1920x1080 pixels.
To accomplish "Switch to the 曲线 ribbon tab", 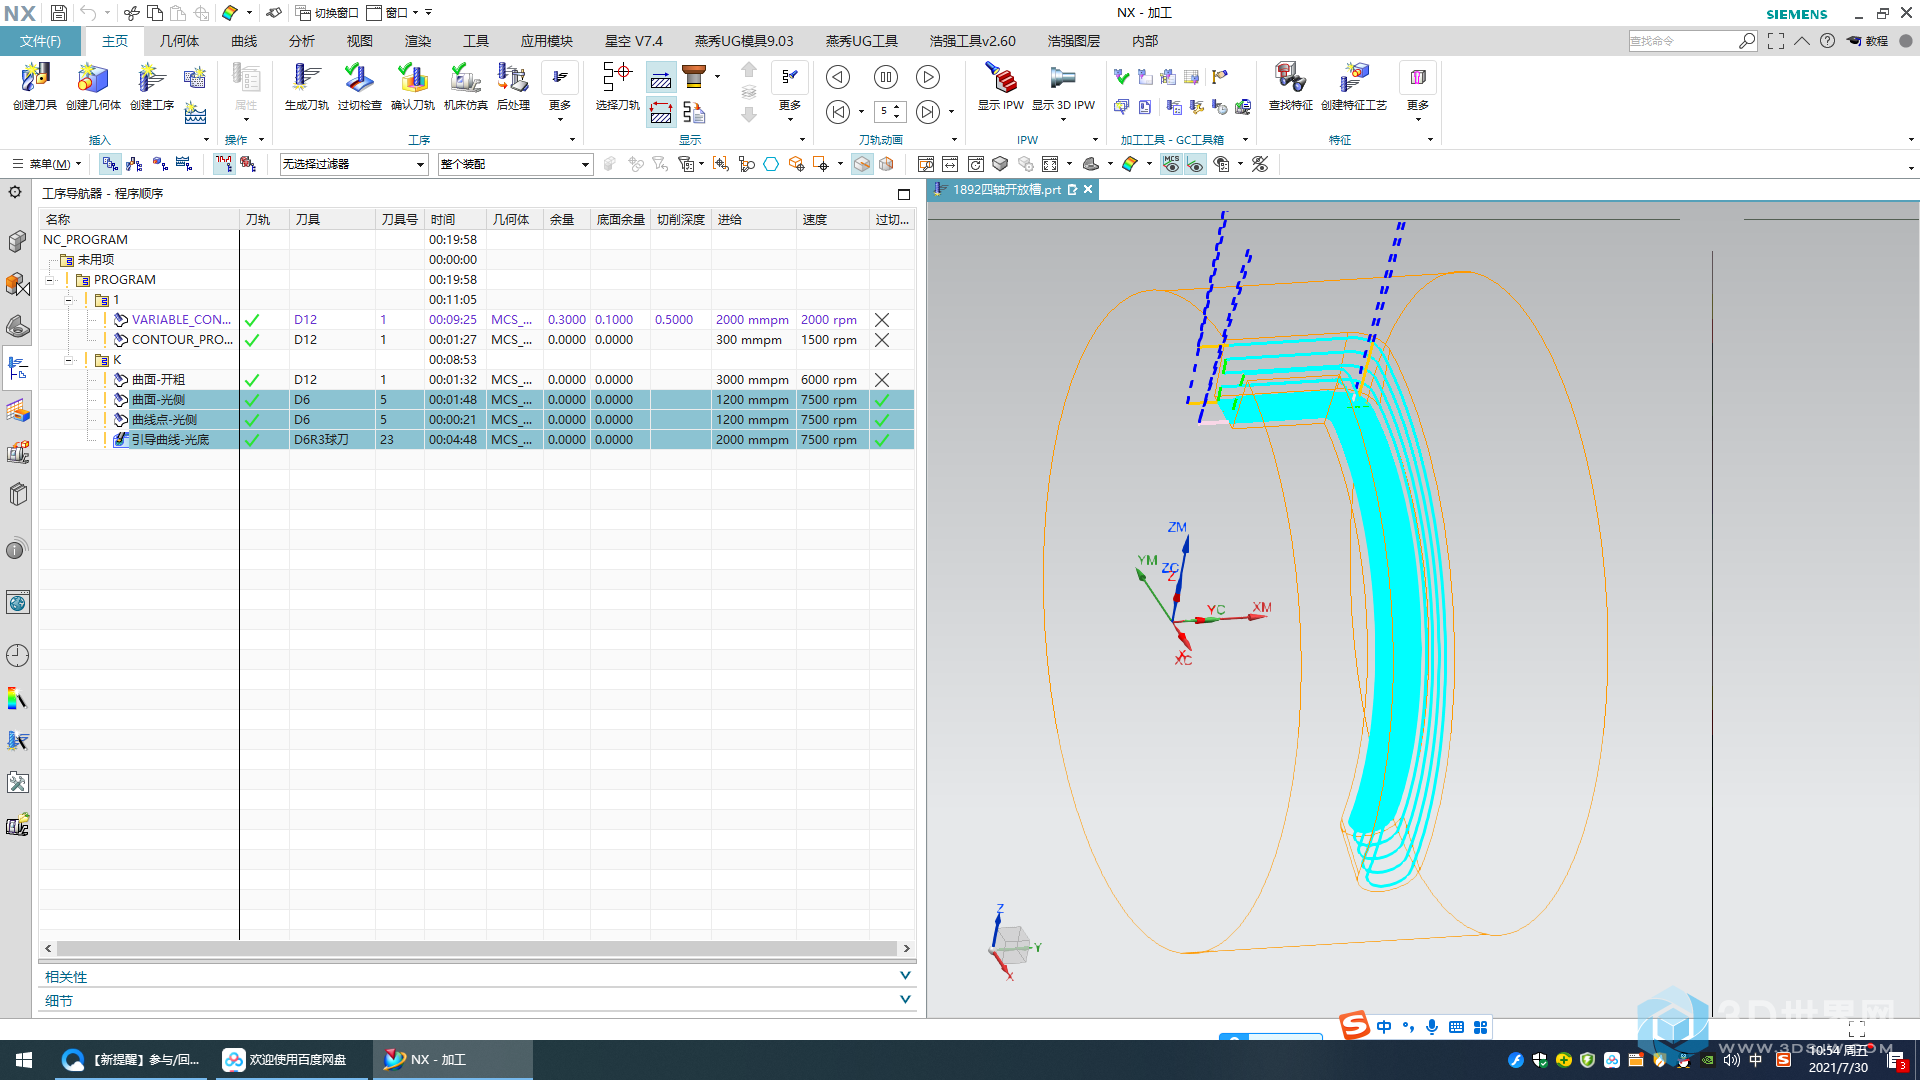I will coord(244,41).
